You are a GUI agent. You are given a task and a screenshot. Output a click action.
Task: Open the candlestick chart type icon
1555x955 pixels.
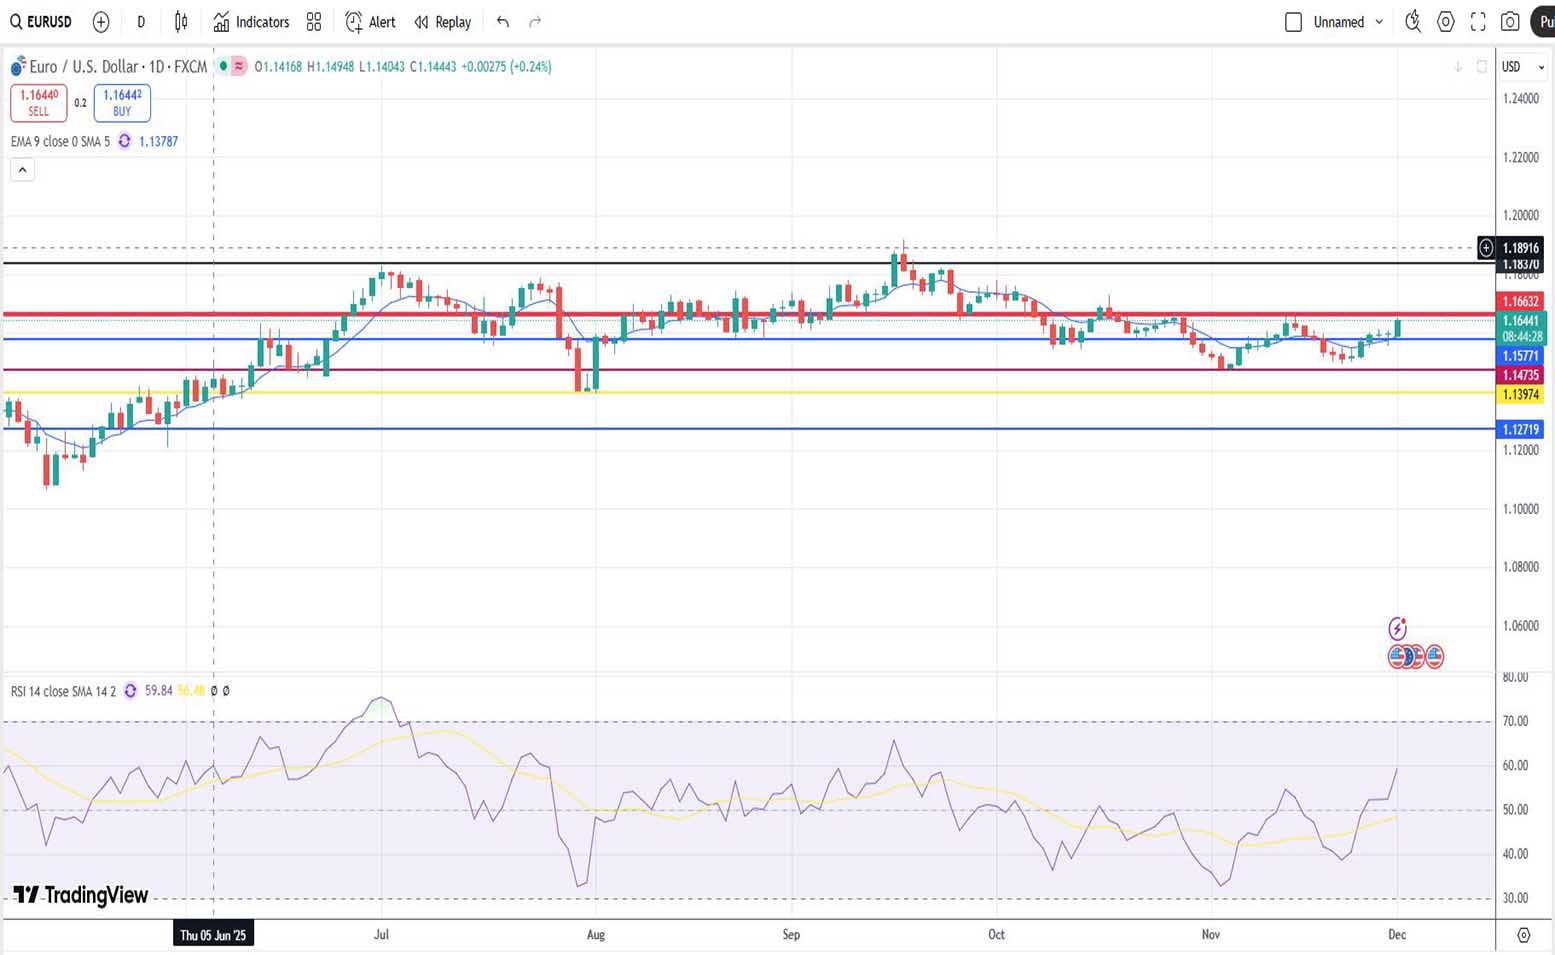click(x=181, y=22)
